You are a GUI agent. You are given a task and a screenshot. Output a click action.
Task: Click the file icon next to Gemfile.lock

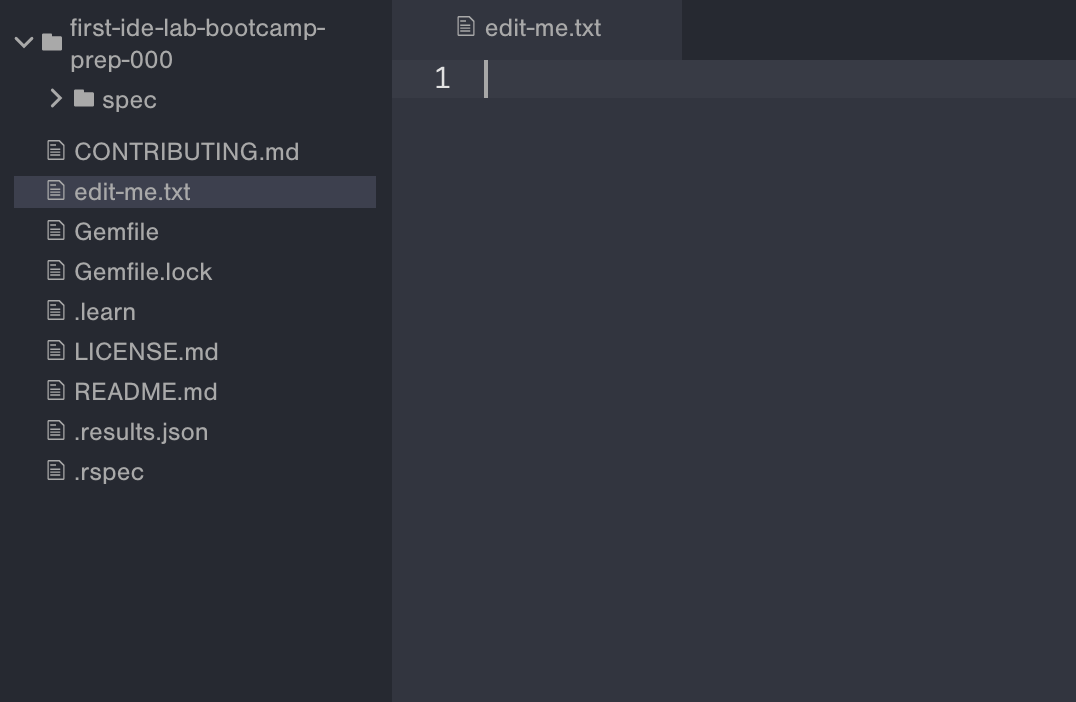point(56,271)
